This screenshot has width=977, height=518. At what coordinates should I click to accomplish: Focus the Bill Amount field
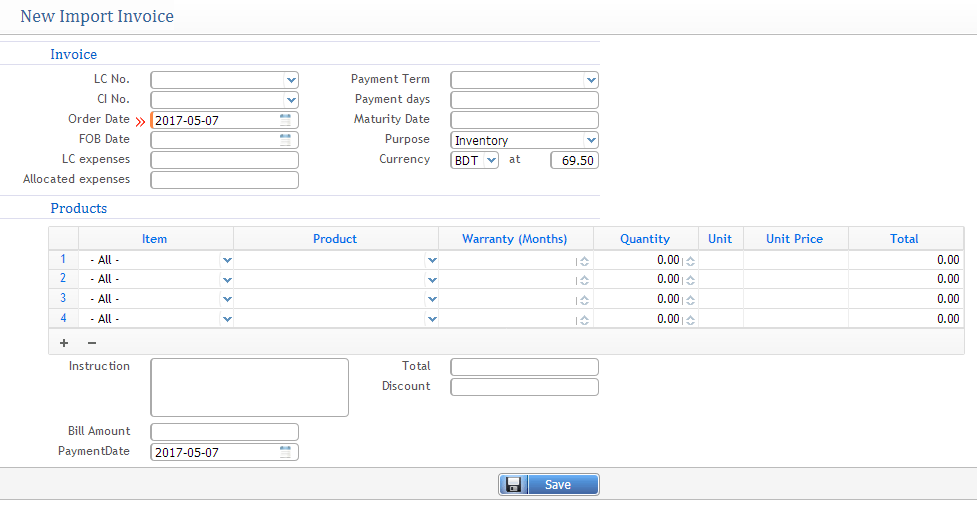pos(224,431)
